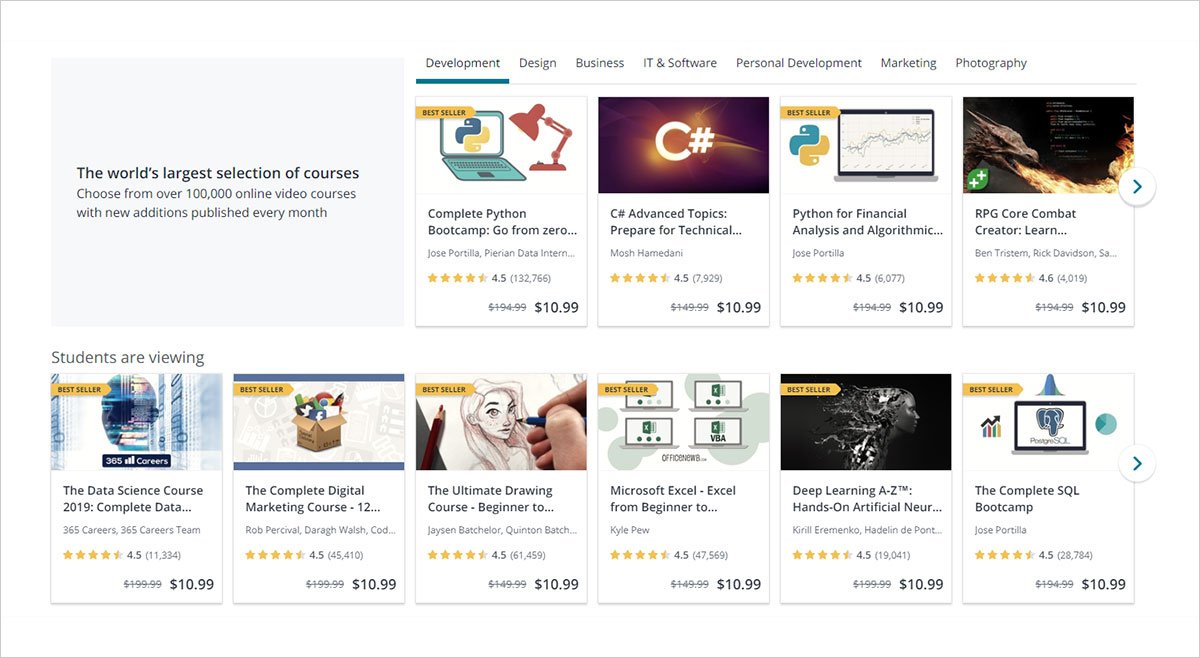Open the Photography tab
1200x658 pixels.
pos(991,63)
